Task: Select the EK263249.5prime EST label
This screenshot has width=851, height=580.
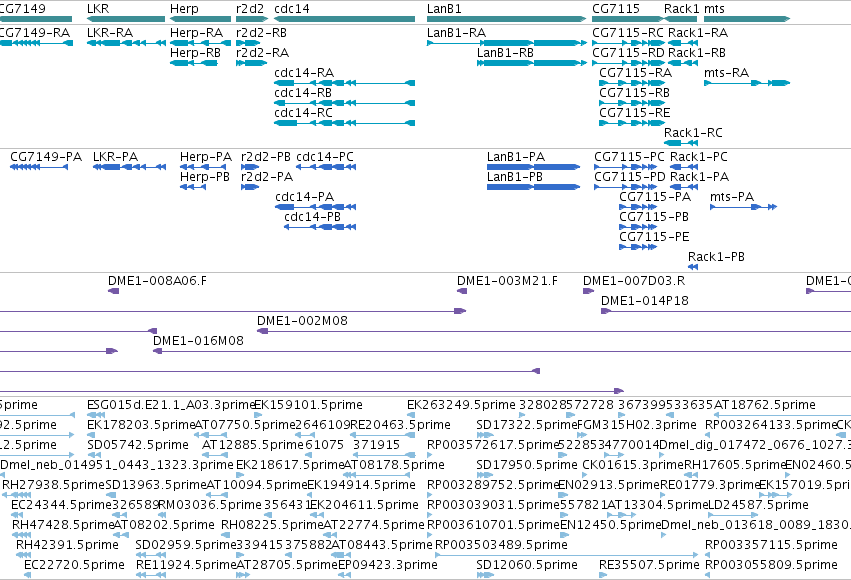Action: [461, 405]
